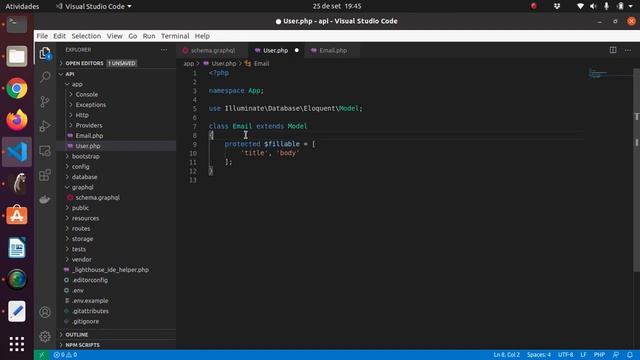Open the feedback icon in status bar

pyautogui.click(x=616, y=355)
